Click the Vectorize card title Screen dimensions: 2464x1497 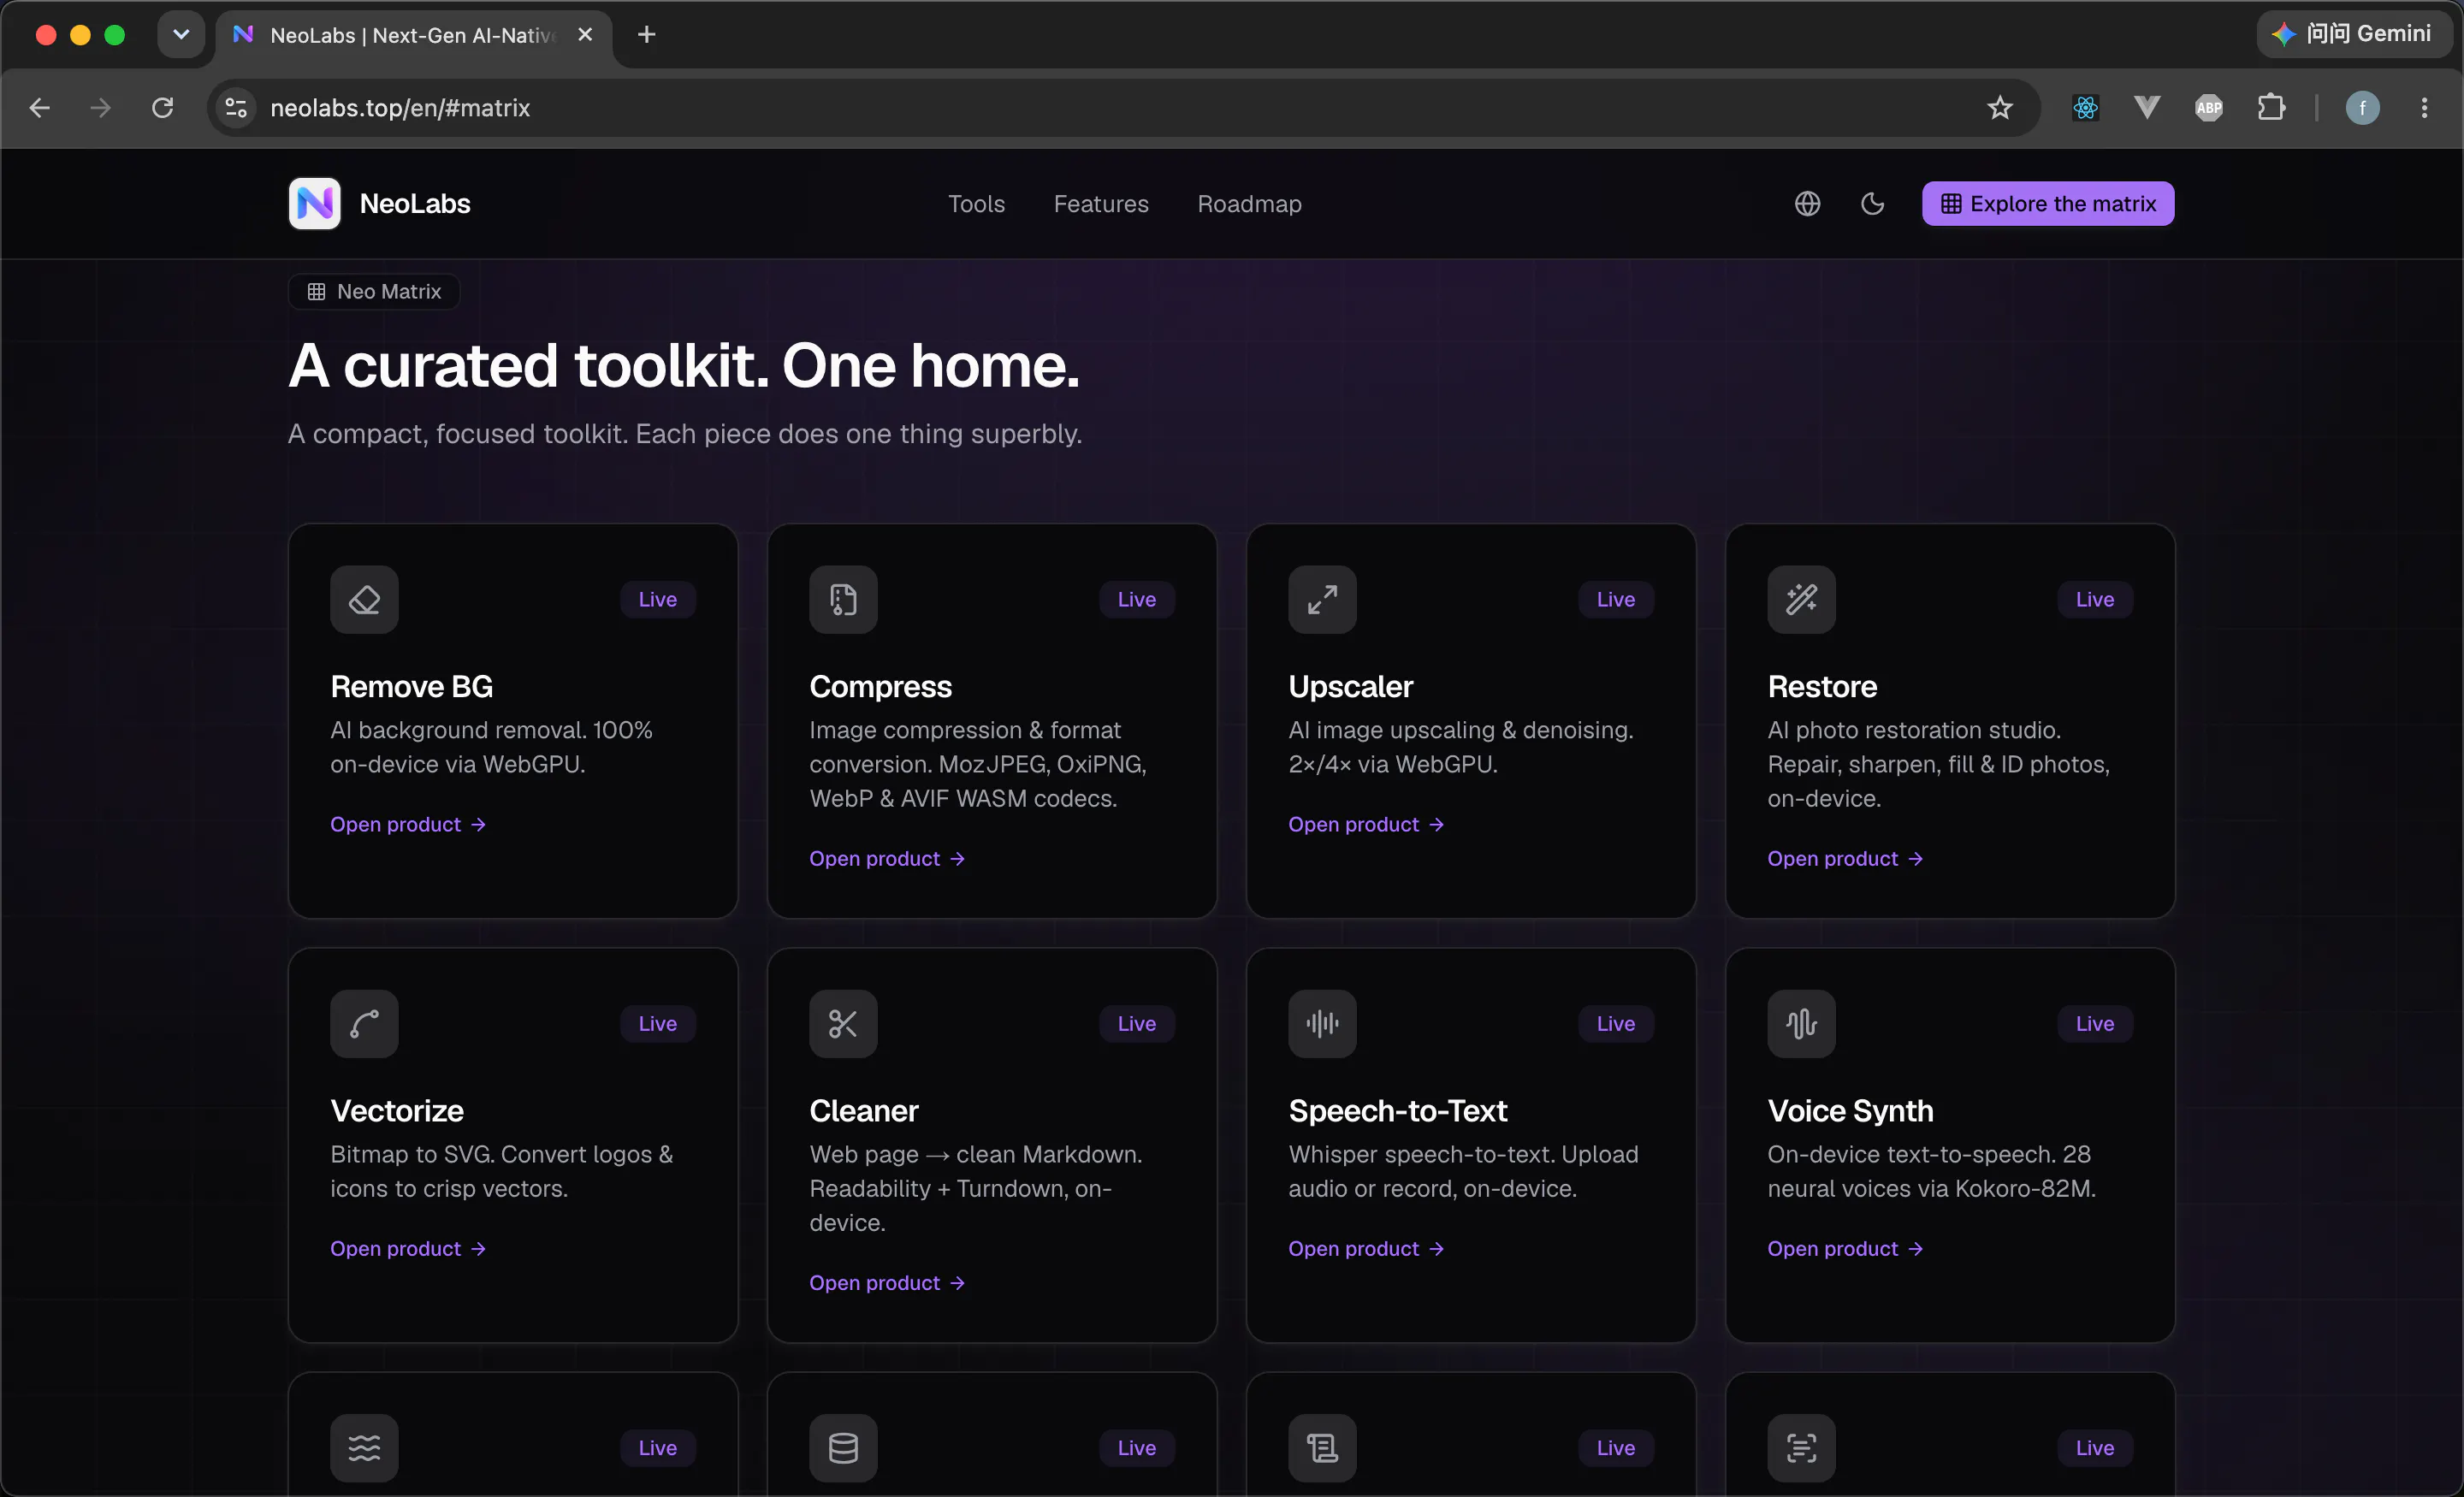pos(397,1111)
